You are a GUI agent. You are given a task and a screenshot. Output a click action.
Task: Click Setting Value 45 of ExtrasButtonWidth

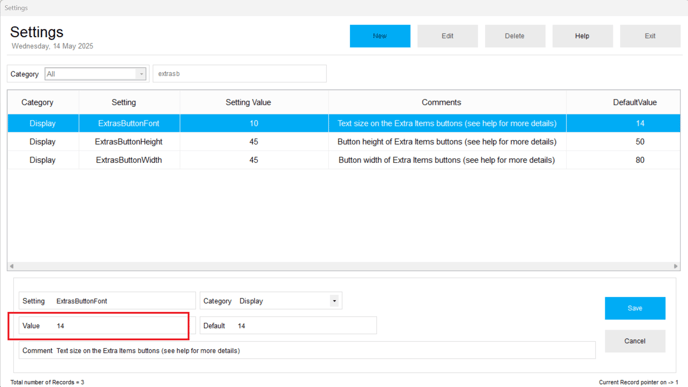254,160
